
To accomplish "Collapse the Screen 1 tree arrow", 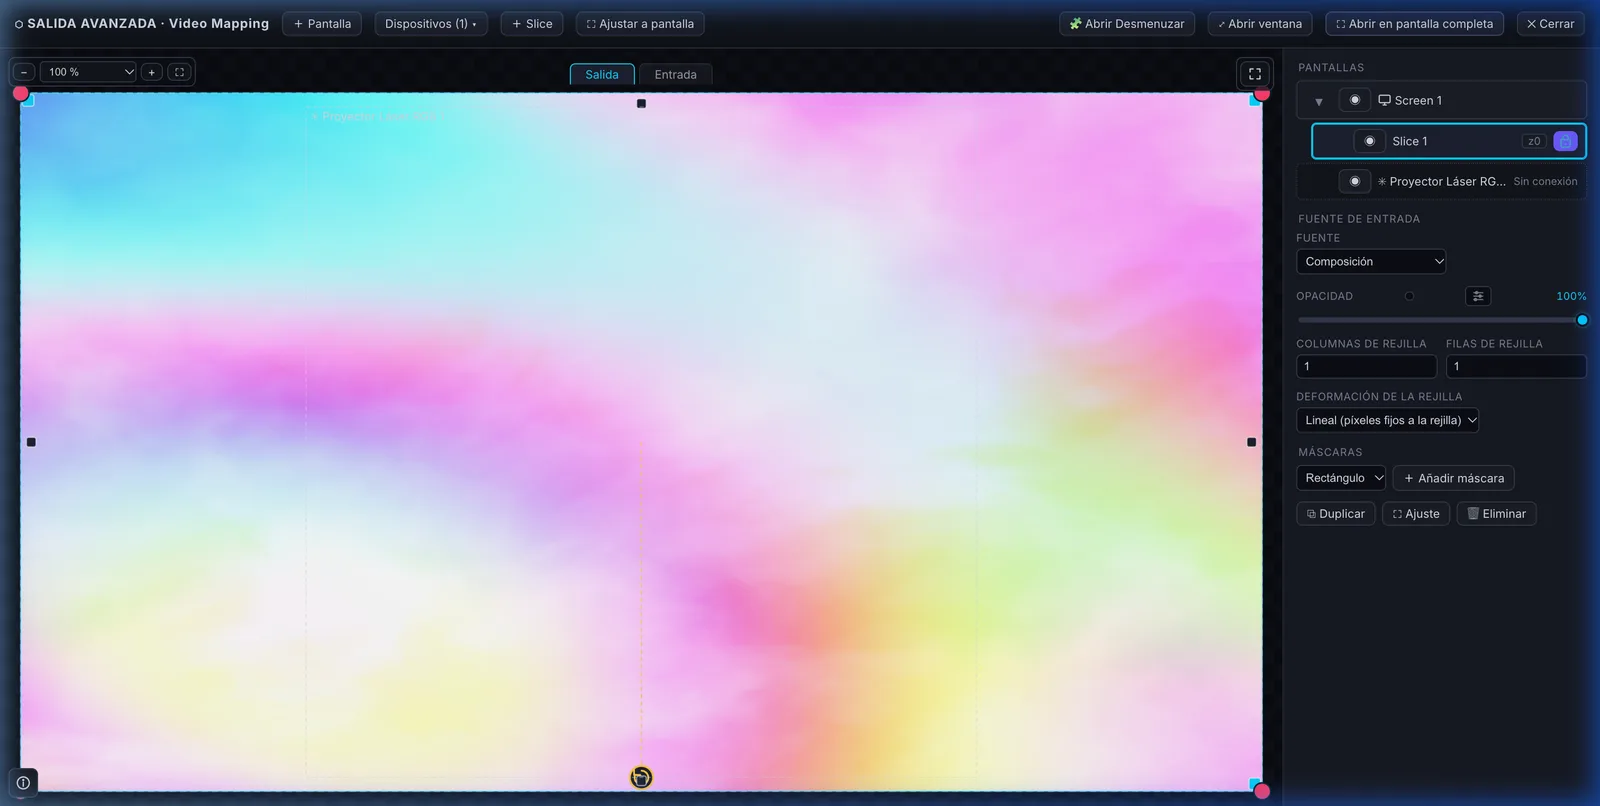I will 1319,101.
